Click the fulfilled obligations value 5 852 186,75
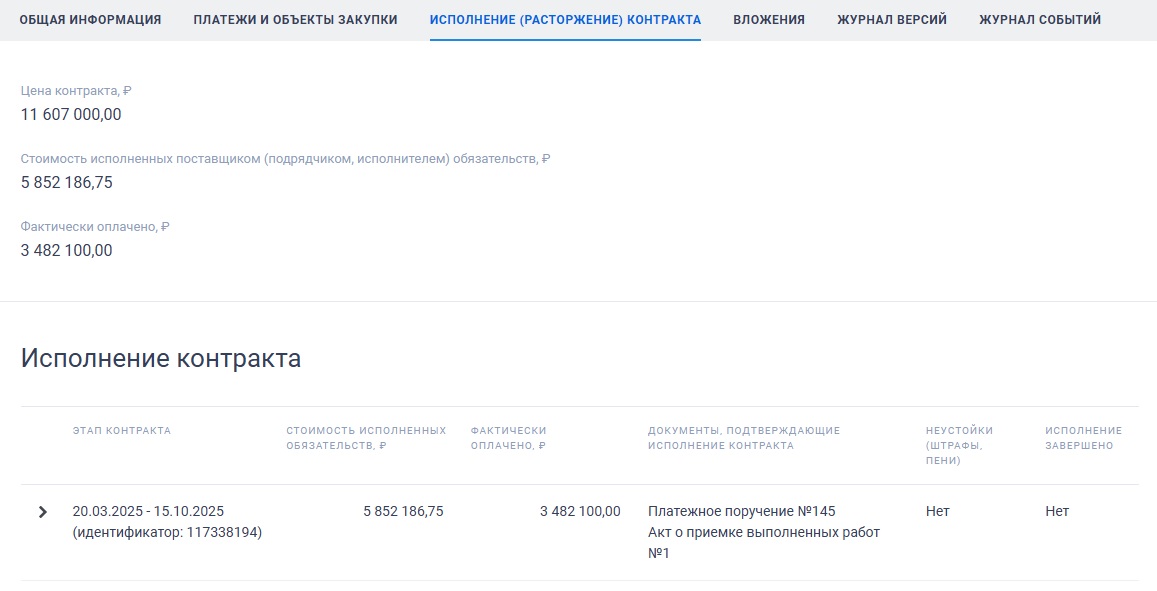Viewport: 1157px width, 591px height. (68, 182)
